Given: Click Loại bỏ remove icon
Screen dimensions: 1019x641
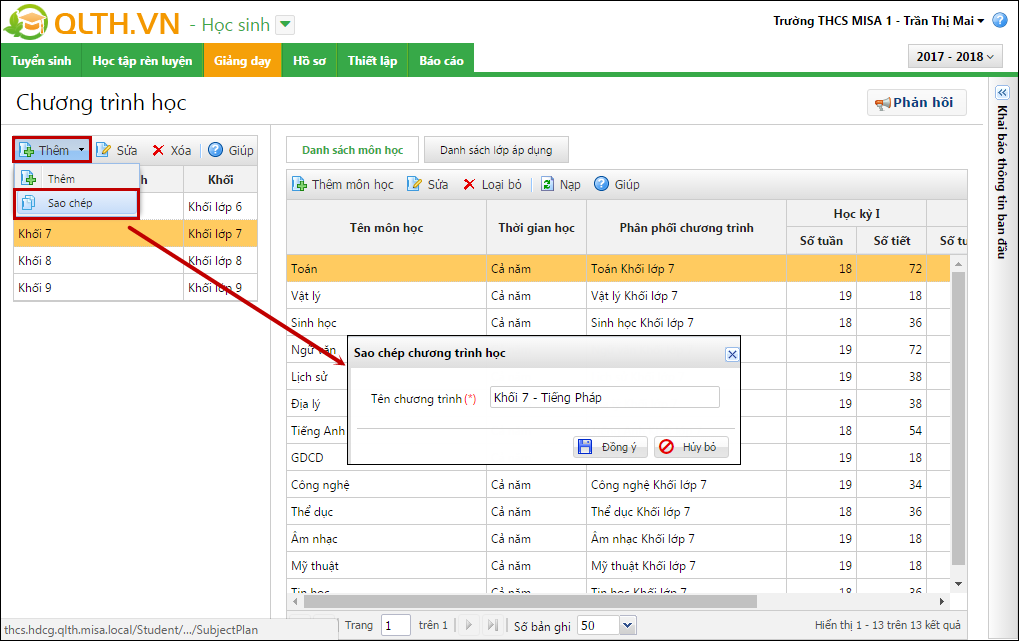Looking at the screenshot, I should pos(469,184).
